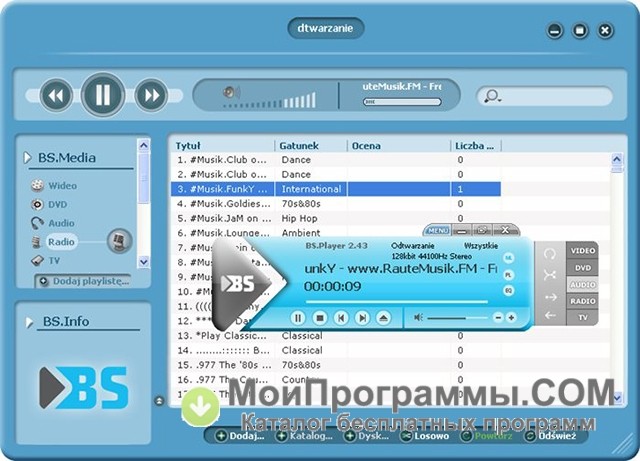Seek on the library track progress bar
The image size is (640, 461).
click(402, 102)
